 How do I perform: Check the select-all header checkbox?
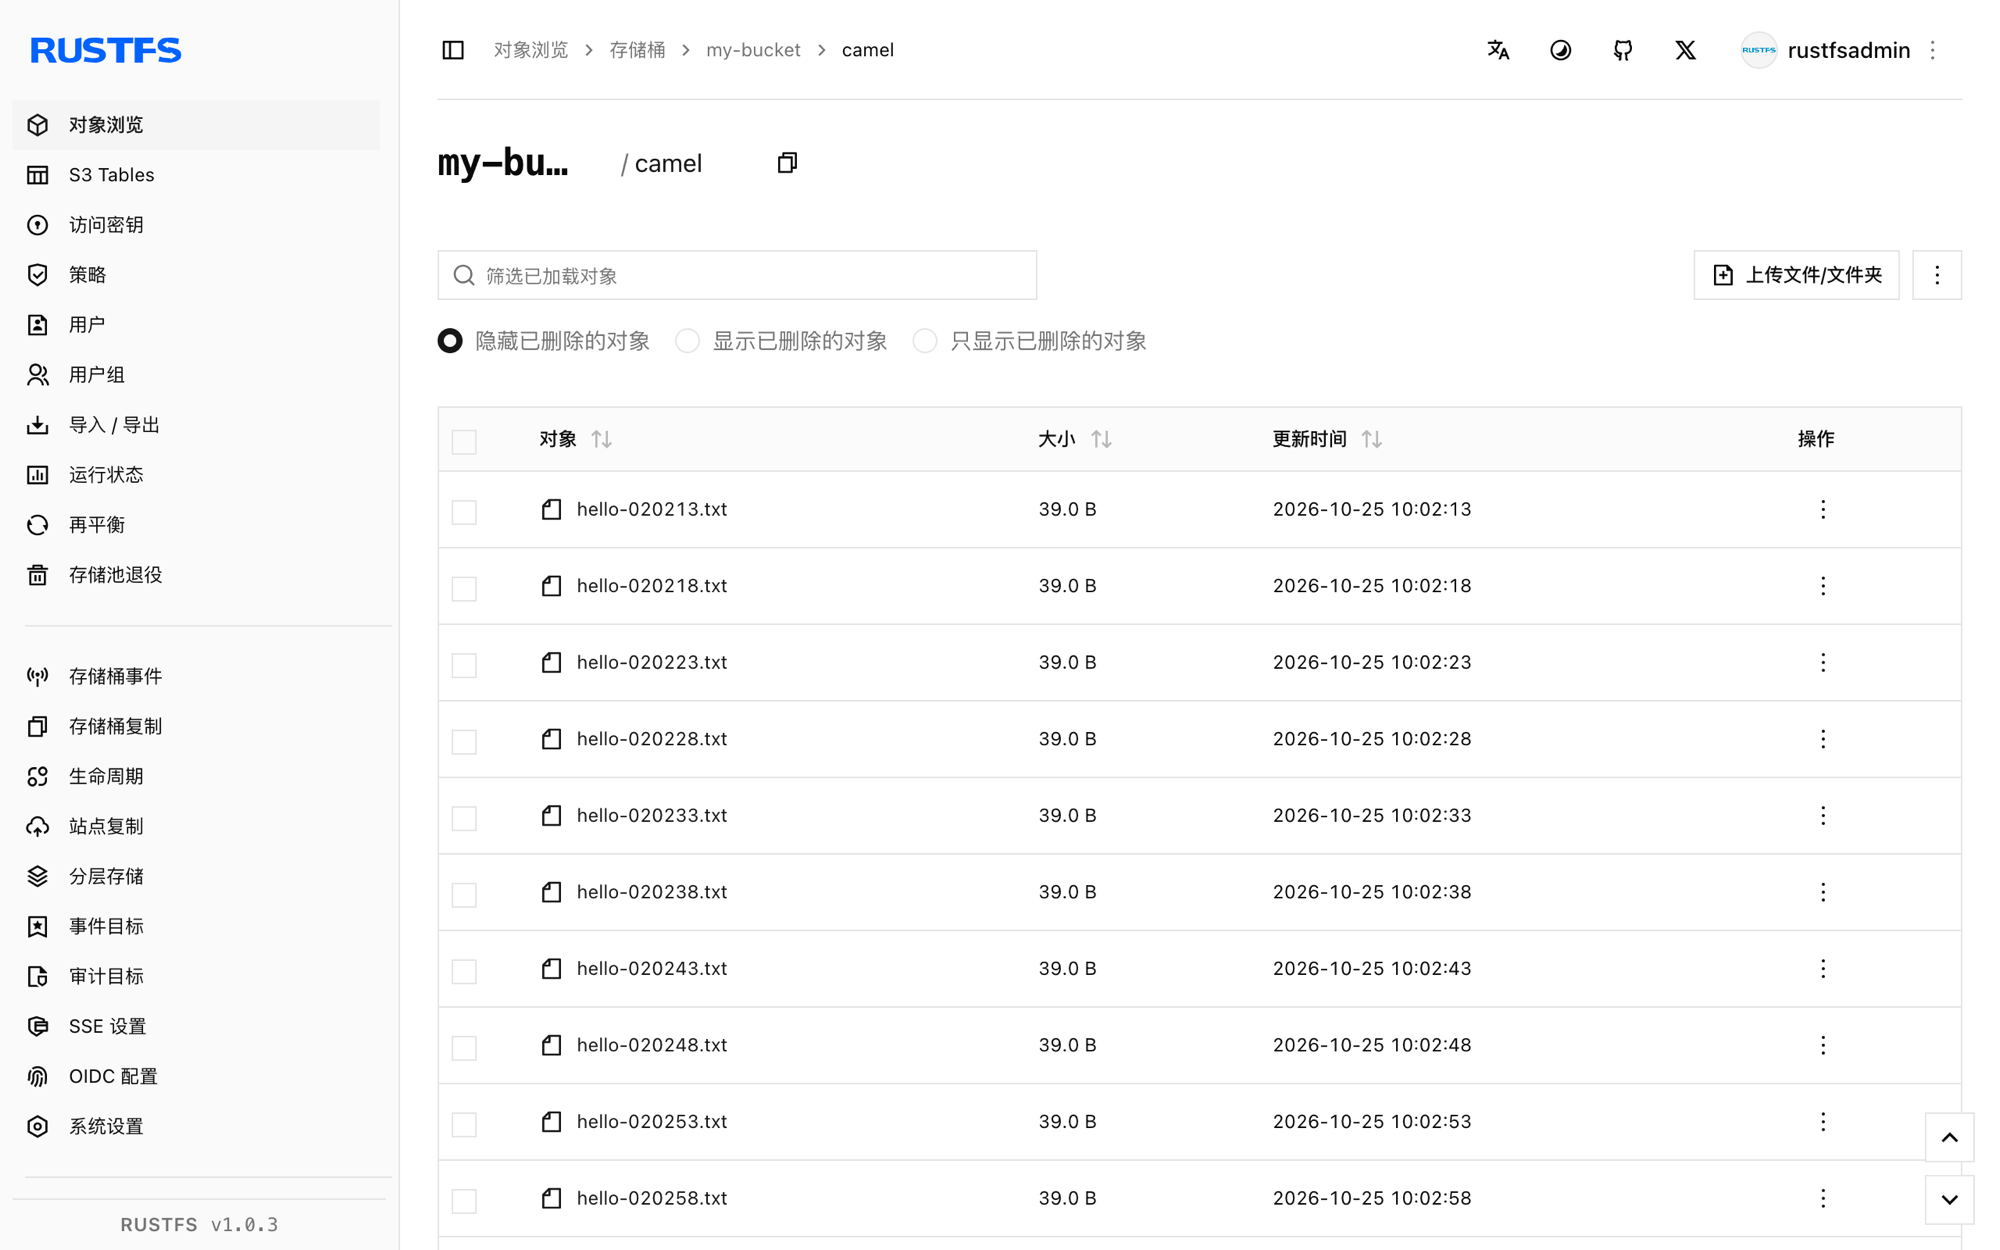[x=464, y=441]
